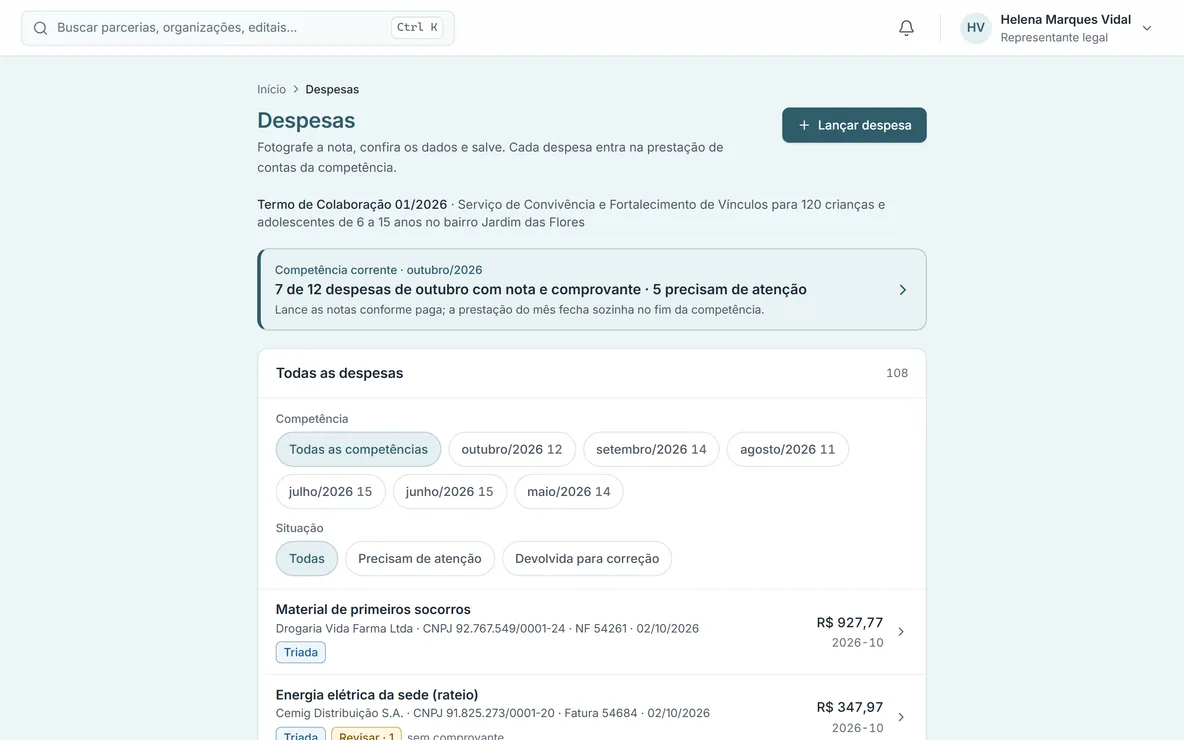Filter by setembro/2026 competência
The height and width of the screenshot is (740, 1184).
651,449
